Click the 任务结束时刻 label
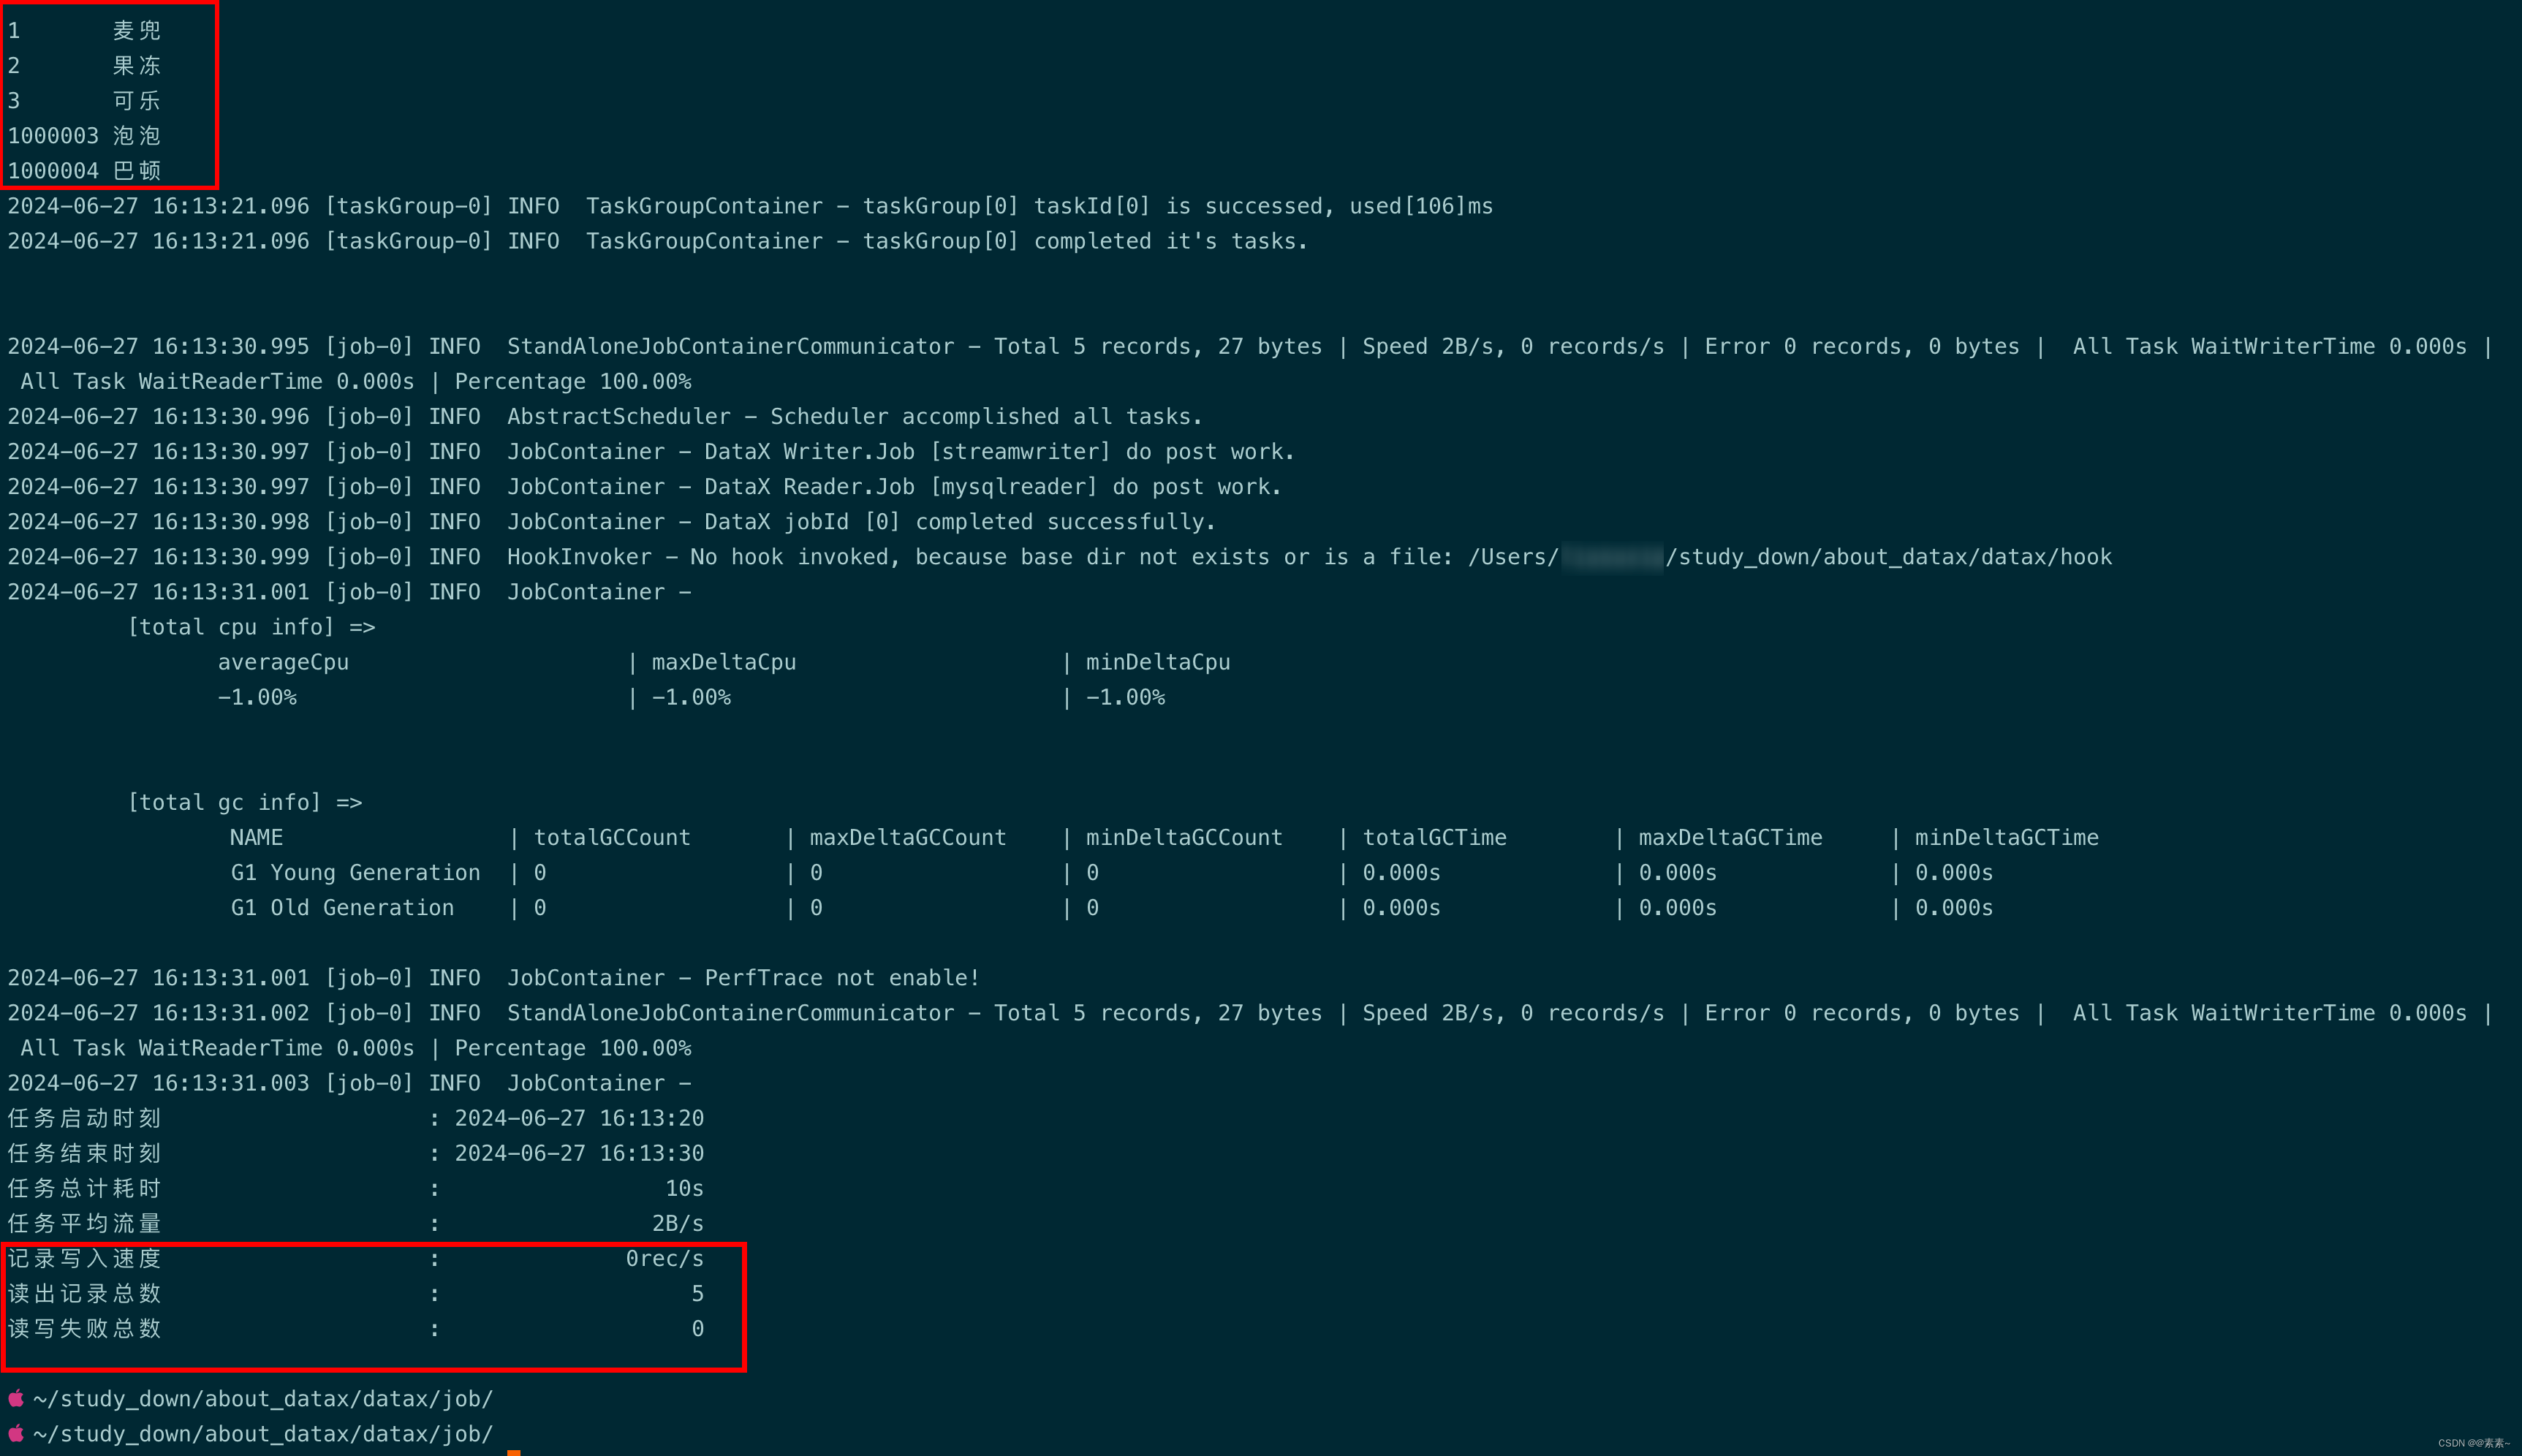The width and height of the screenshot is (2522, 1456). pos(84,1153)
